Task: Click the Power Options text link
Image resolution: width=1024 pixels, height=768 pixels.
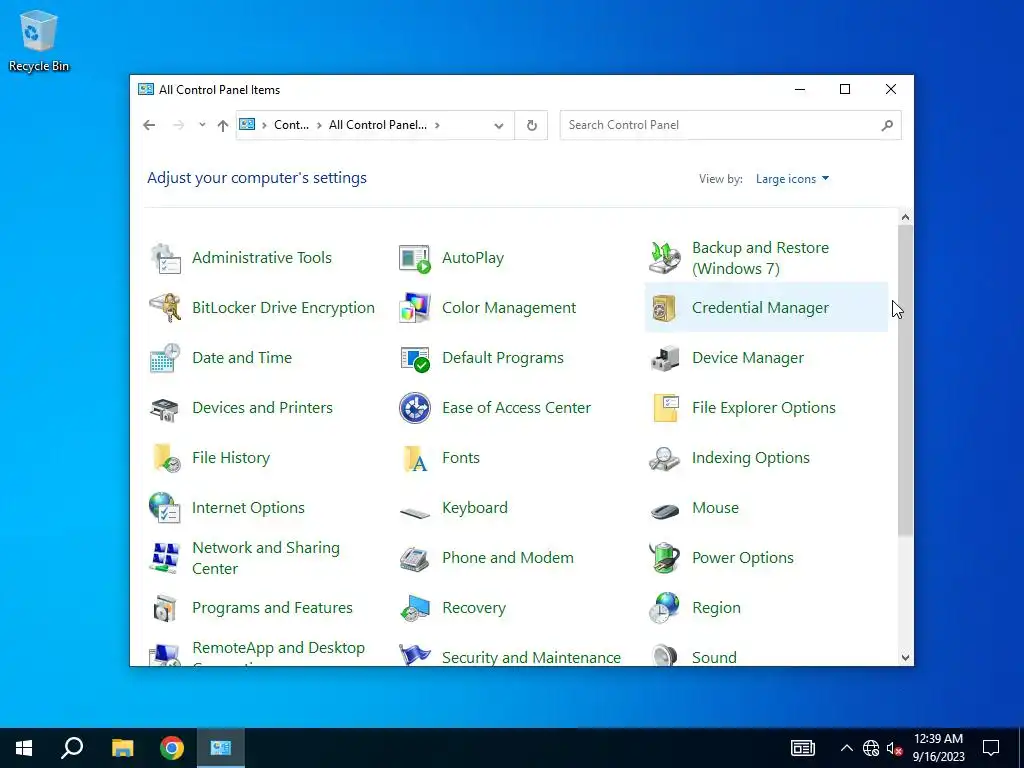Action: tap(743, 558)
